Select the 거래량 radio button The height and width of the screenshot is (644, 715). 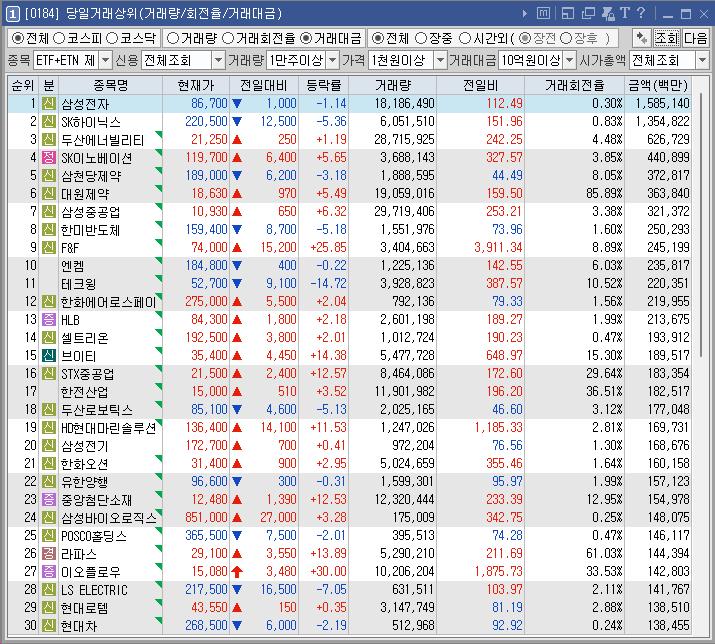pyautogui.click(x=172, y=38)
